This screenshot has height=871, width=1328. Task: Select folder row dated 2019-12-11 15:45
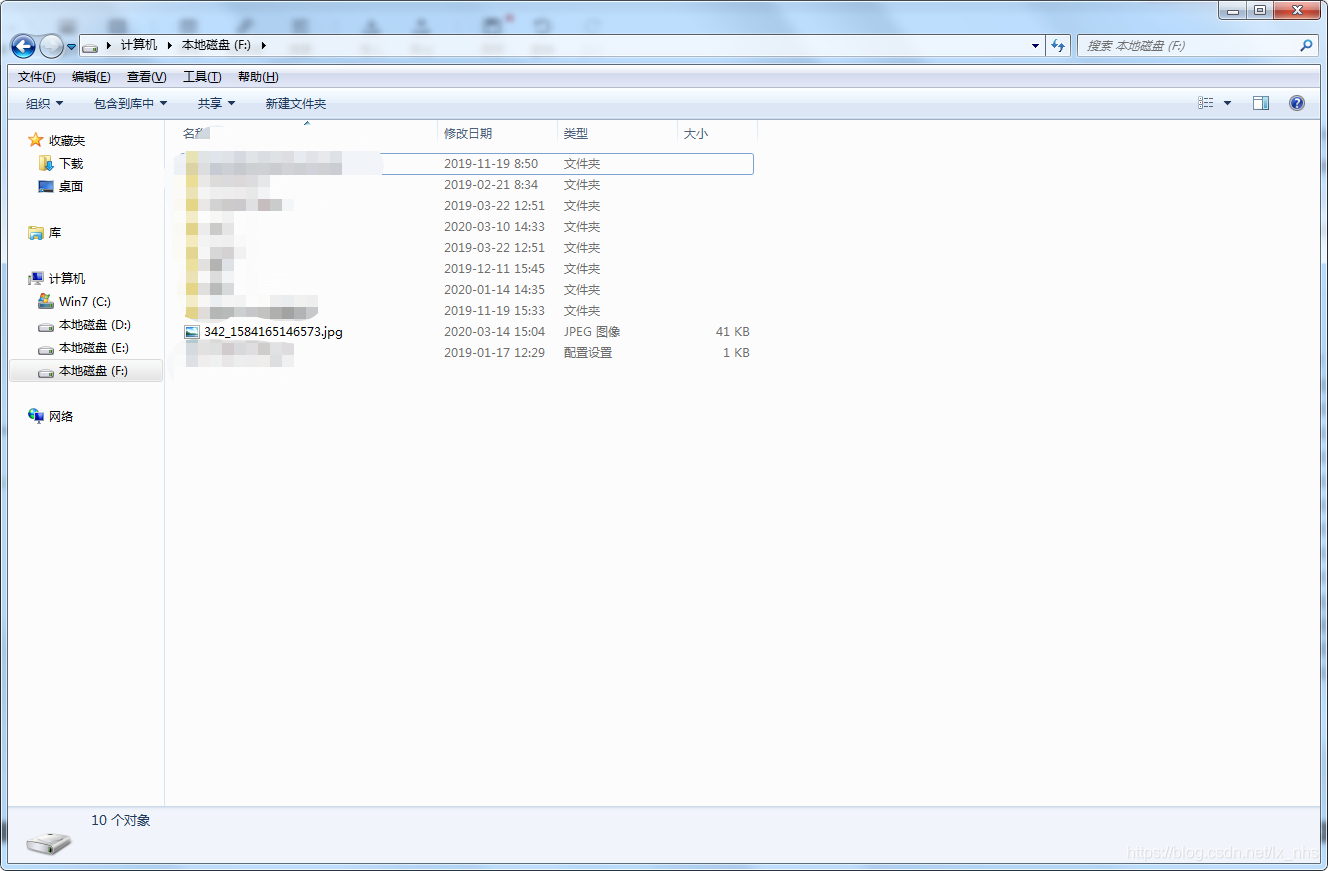[x=467, y=268]
